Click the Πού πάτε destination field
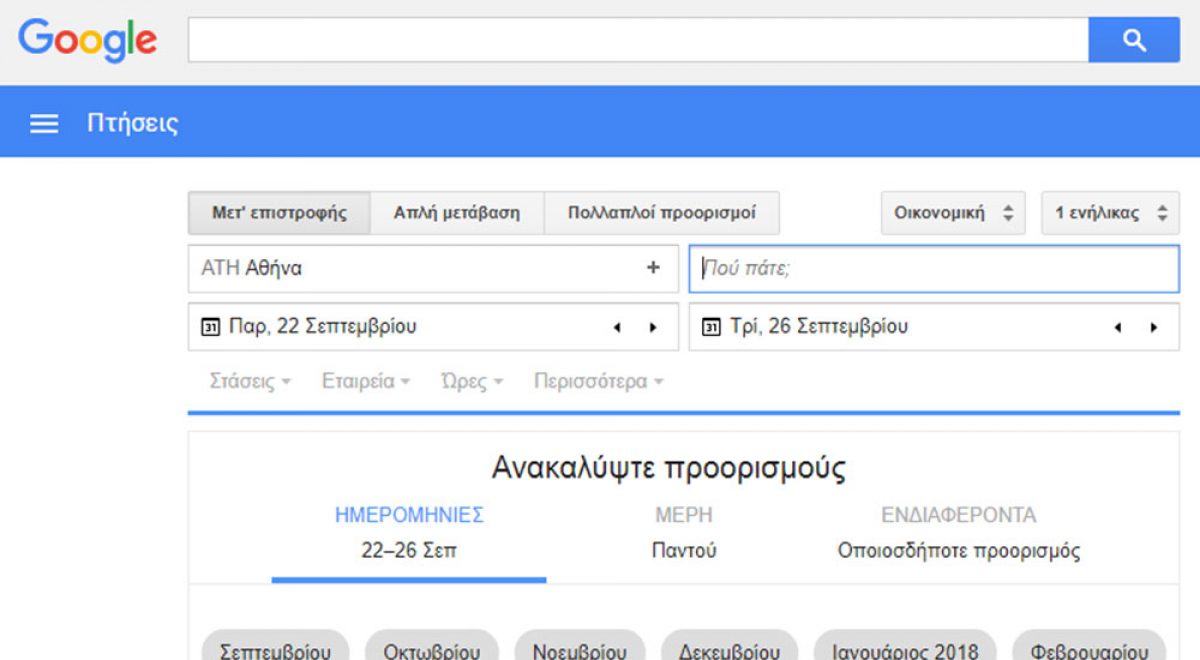 coord(934,268)
